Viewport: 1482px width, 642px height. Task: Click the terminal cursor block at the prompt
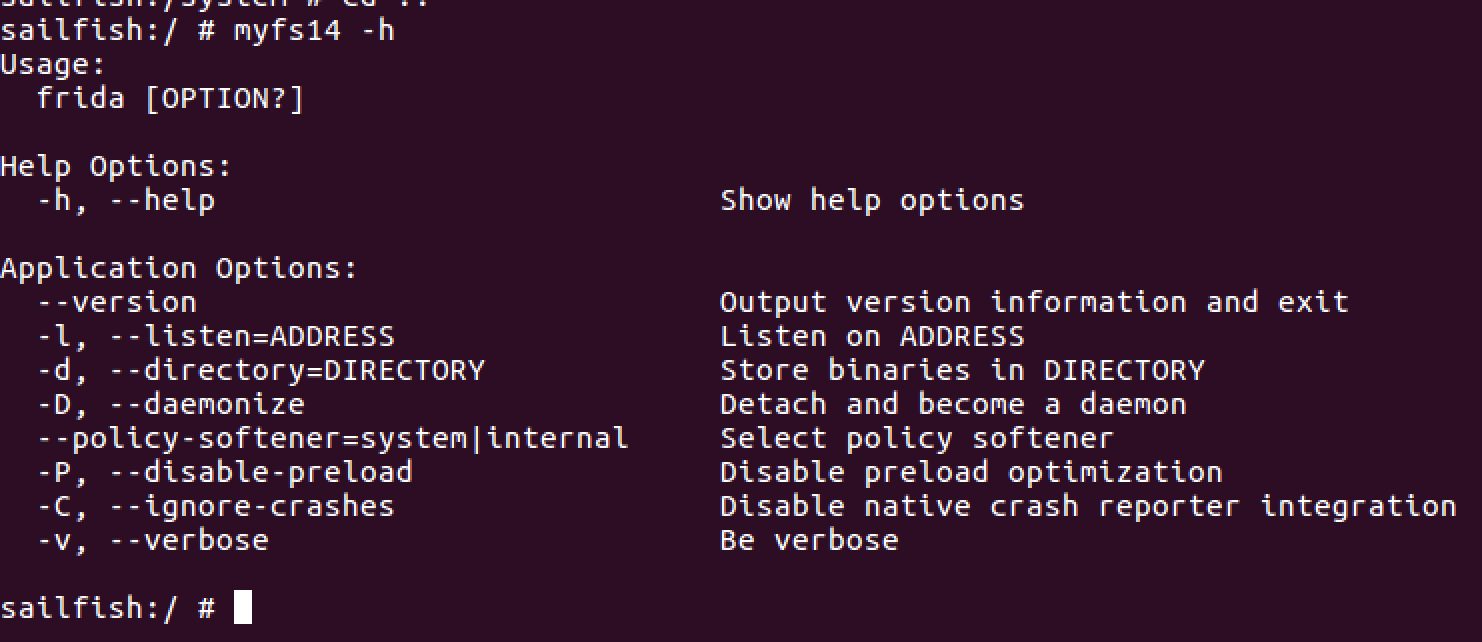click(x=243, y=607)
